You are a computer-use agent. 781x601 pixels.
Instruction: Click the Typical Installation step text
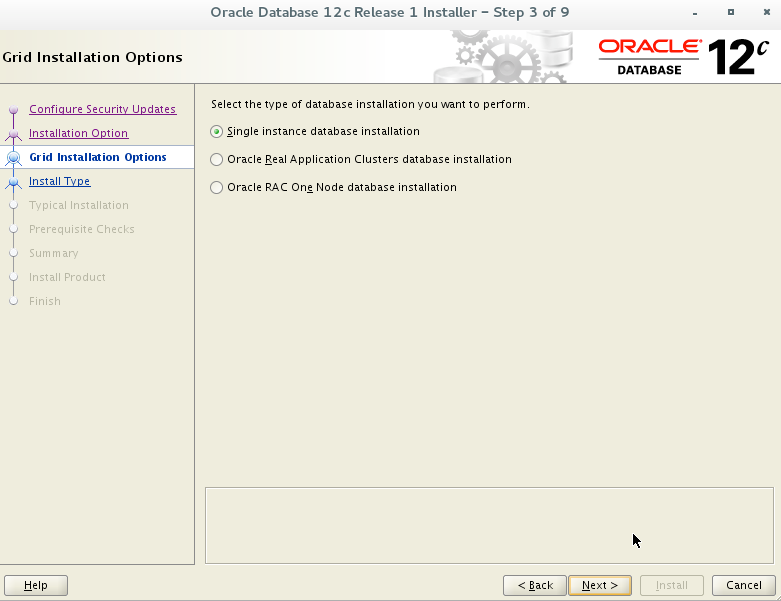click(79, 205)
